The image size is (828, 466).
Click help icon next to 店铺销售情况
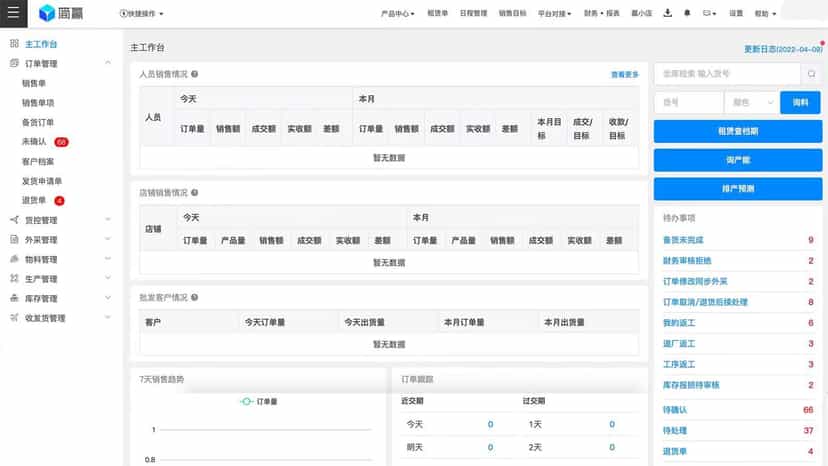pyautogui.click(x=194, y=192)
